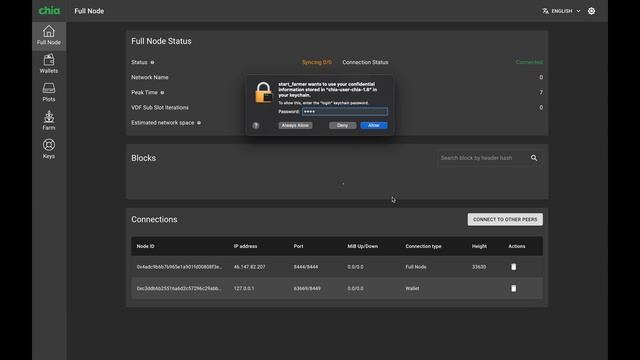Viewport: 640px width, 360px height.
Task: Click the Status info tooltip icon
Action: click(153, 62)
